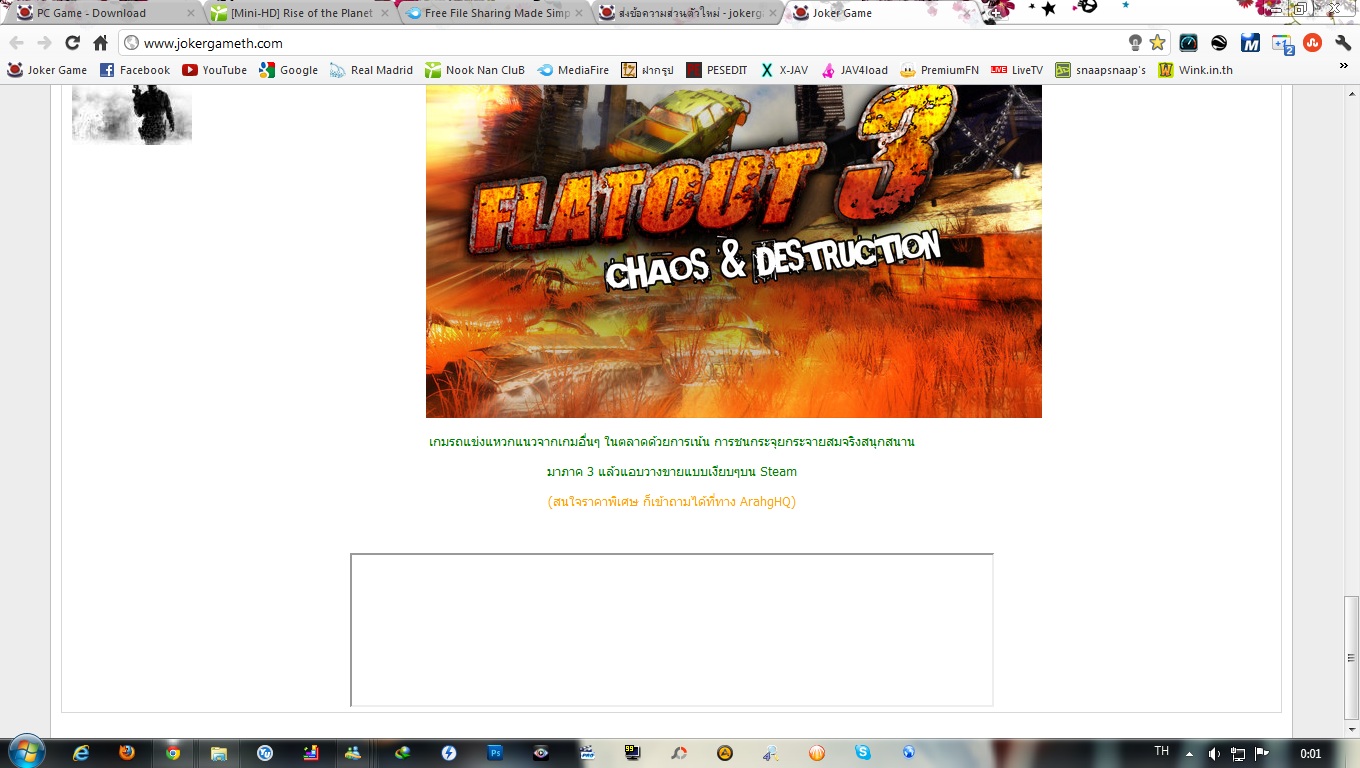Click the orange ArahgHQ special price text
This screenshot has height=768, width=1360.
[x=672, y=502]
